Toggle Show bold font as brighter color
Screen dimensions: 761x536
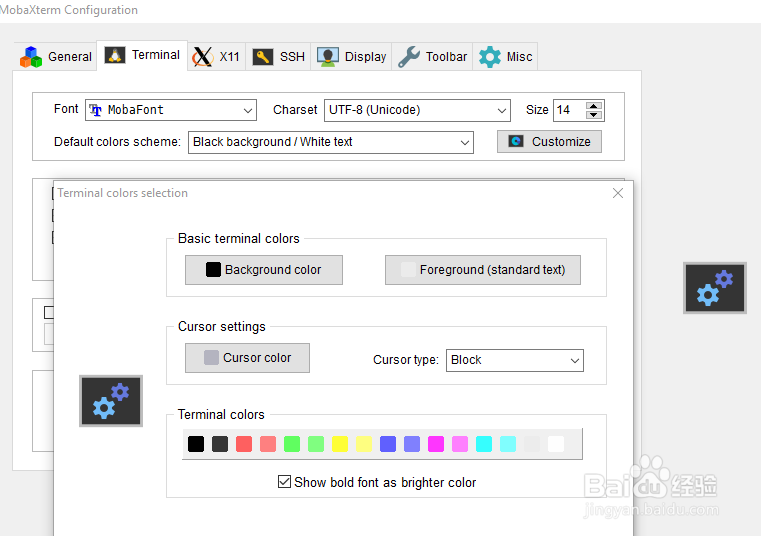285,482
